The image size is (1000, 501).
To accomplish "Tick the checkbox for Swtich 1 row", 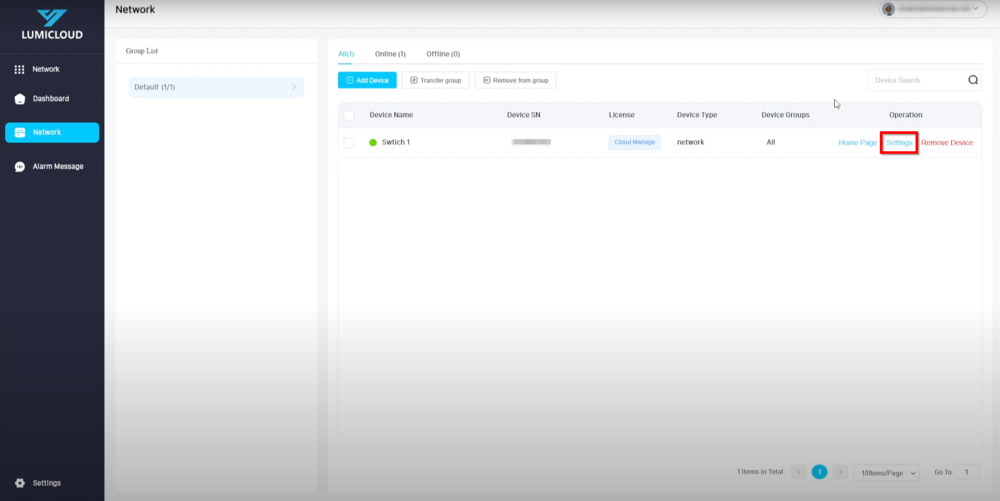I will 349,143.
